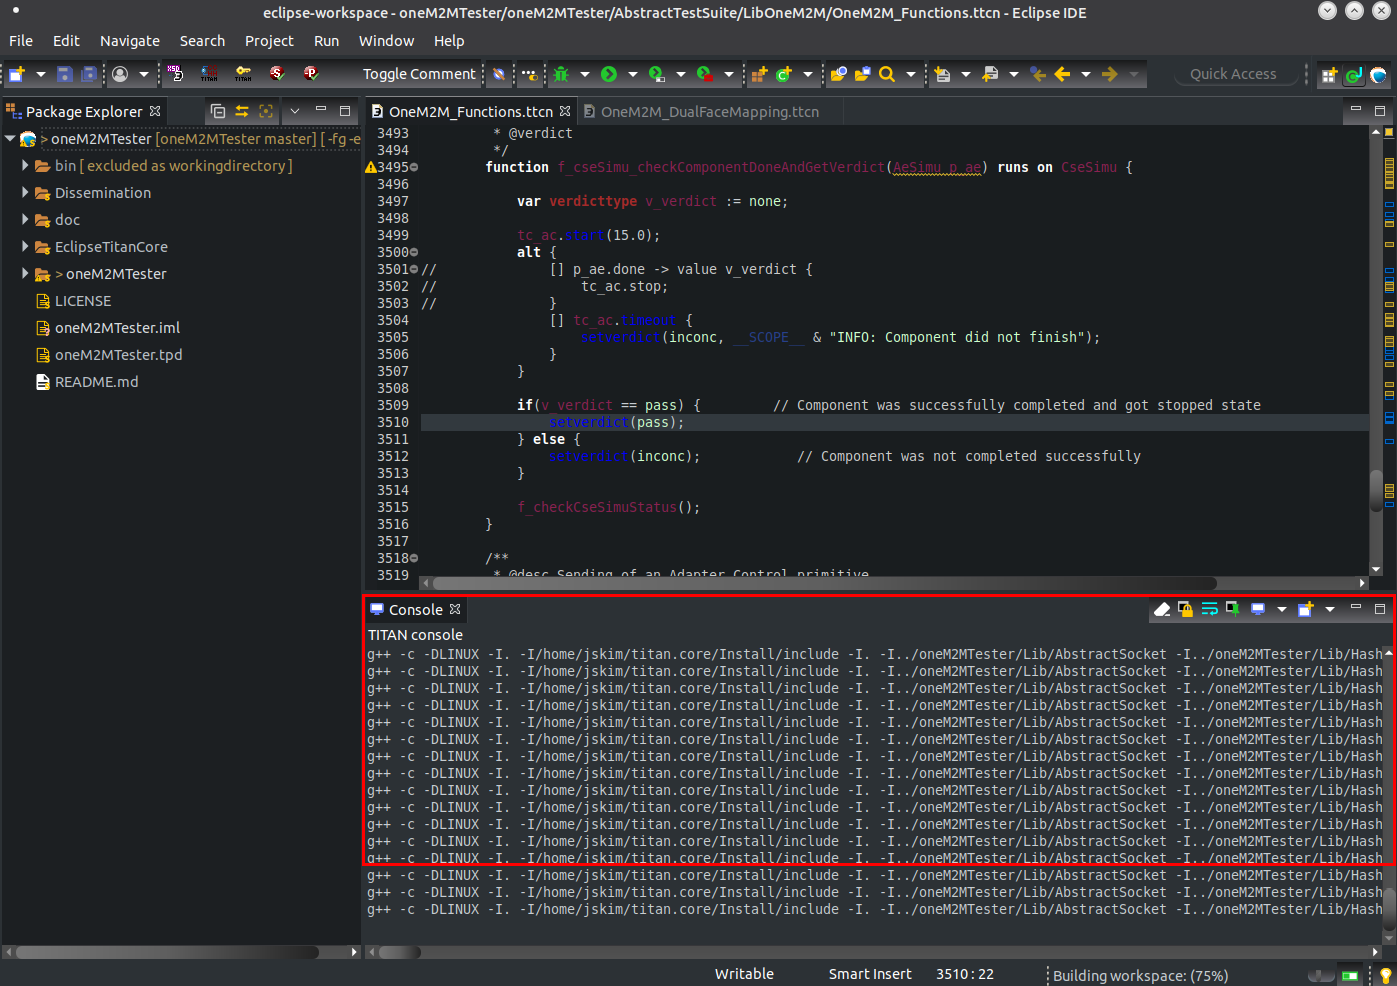Click the Toggle Comment button
The width and height of the screenshot is (1397, 986).
pos(419,74)
